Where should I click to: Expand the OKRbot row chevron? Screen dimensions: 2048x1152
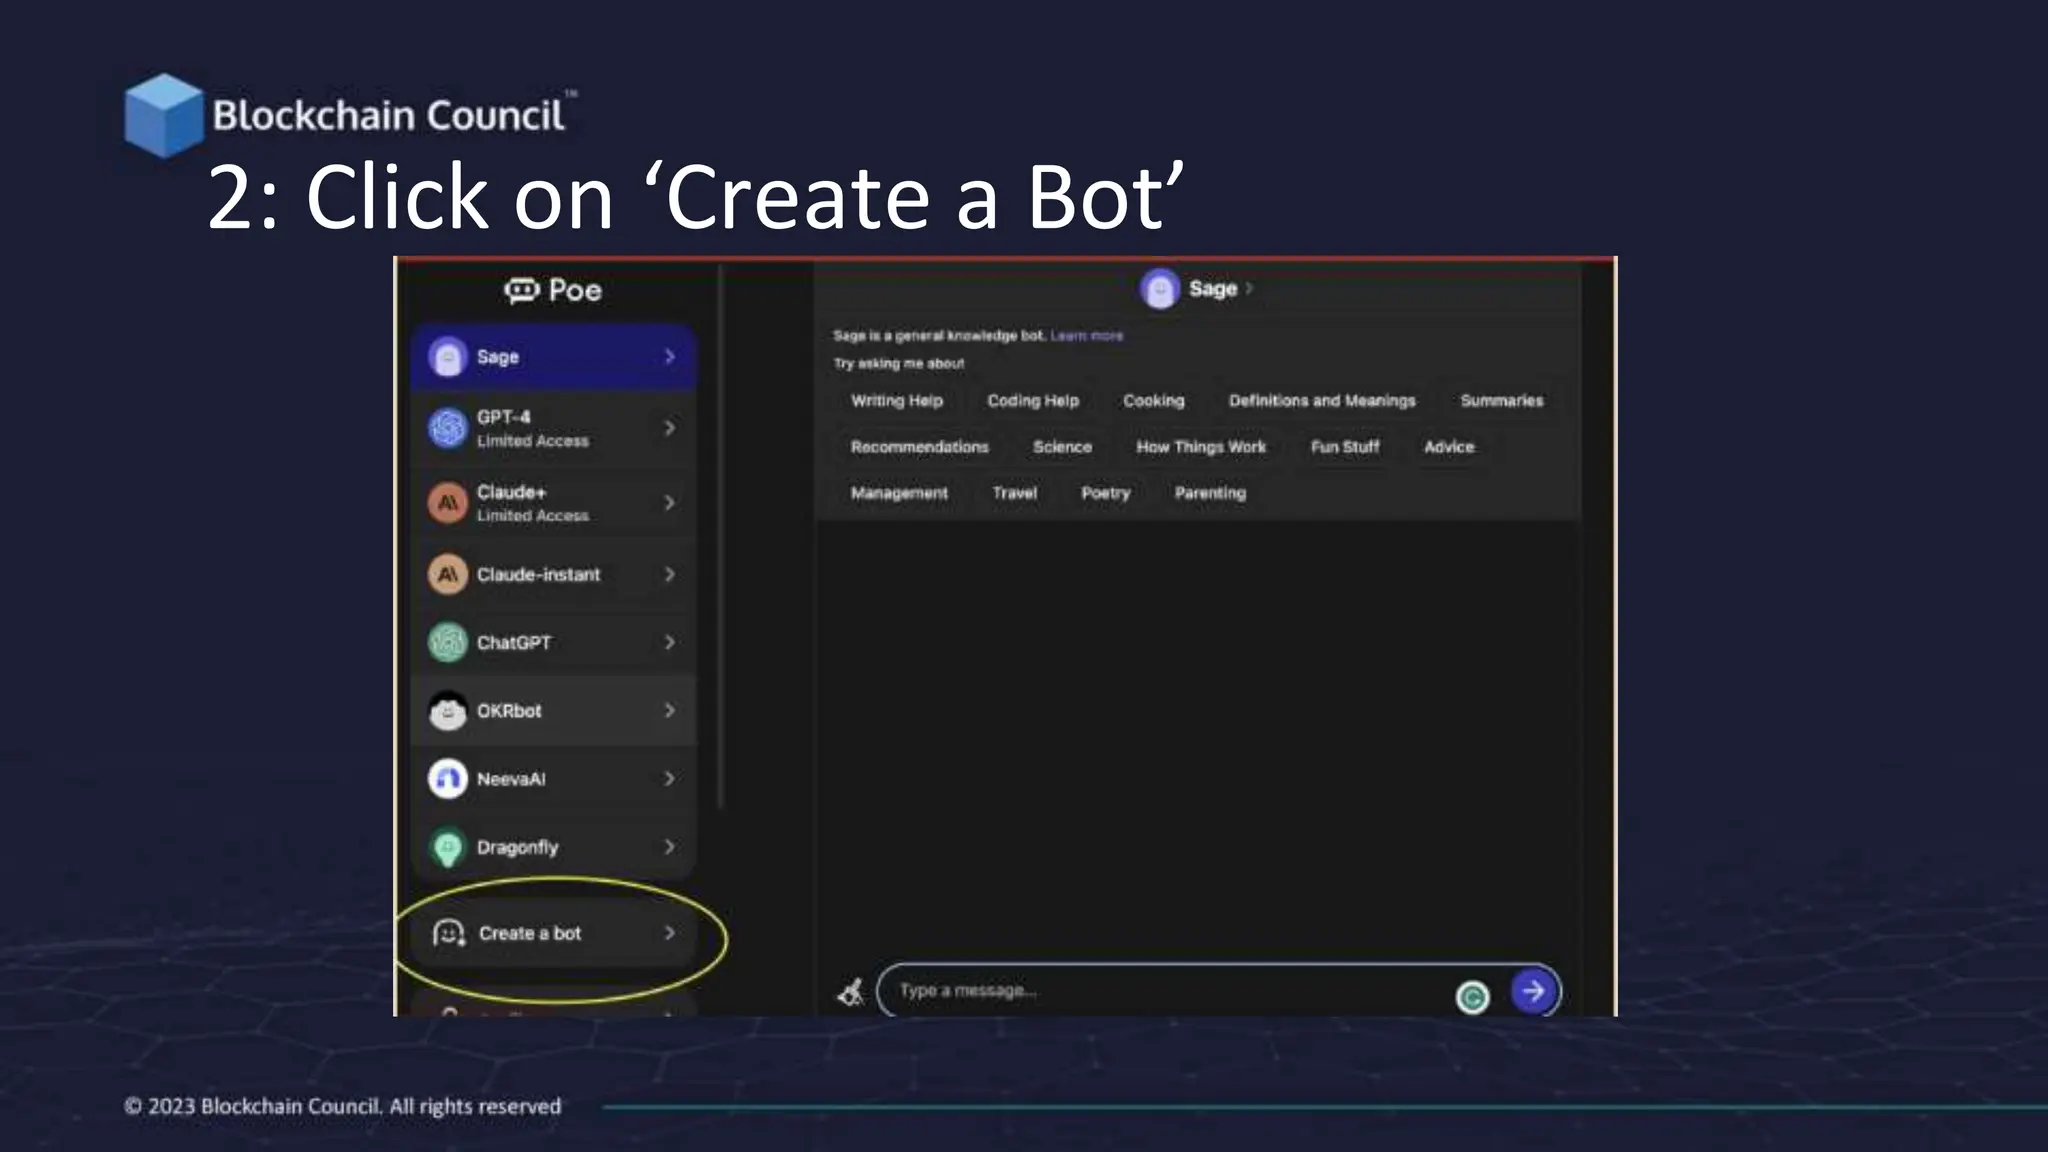click(669, 711)
